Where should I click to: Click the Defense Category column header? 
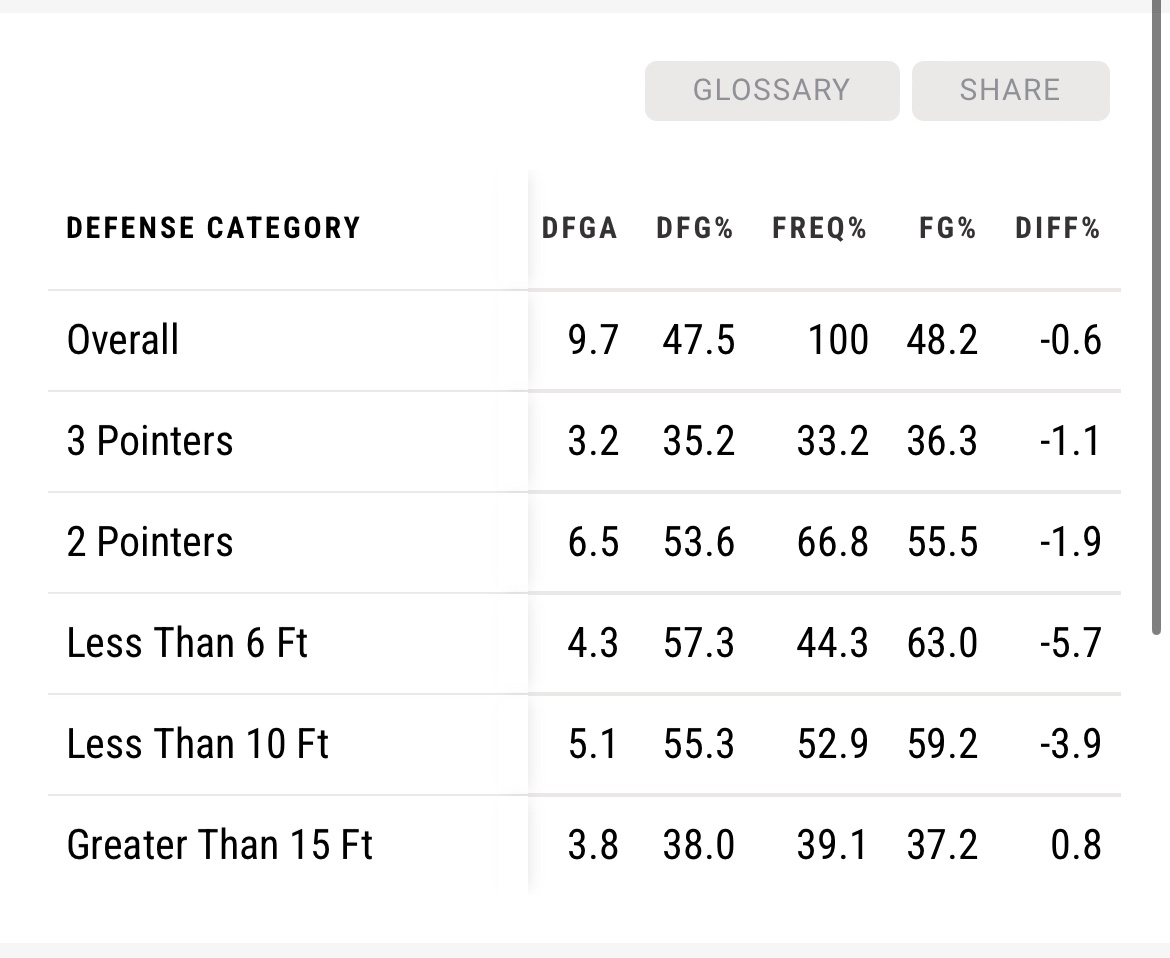point(213,228)
